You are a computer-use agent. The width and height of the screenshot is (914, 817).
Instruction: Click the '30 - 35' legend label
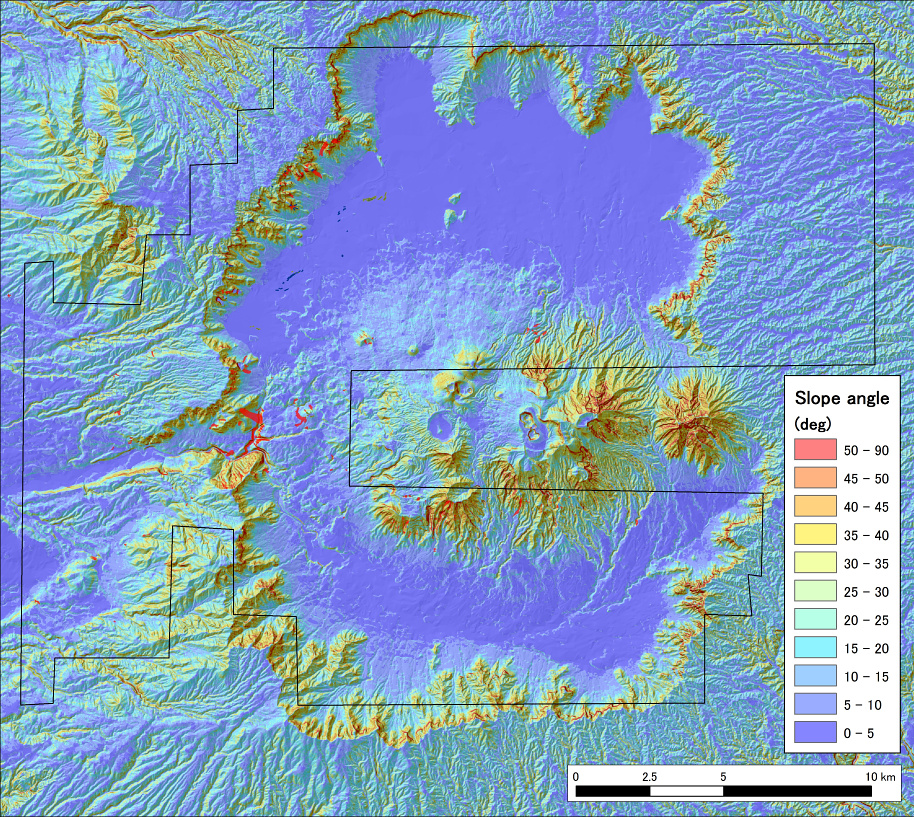coord(866,564)
